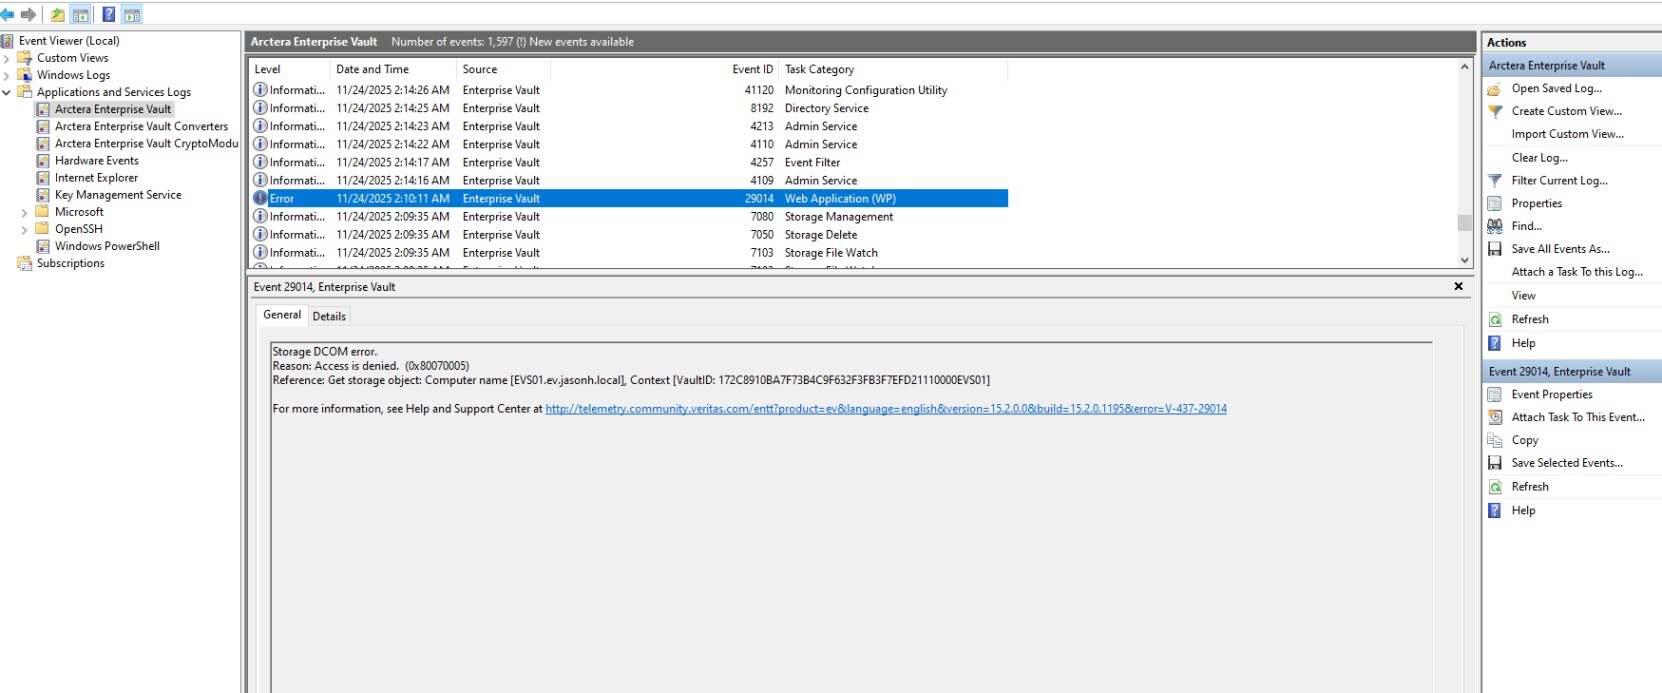1662x693 pixels.
Task: Select Event Viewer (Local) root node
Action: pos(69,41)
